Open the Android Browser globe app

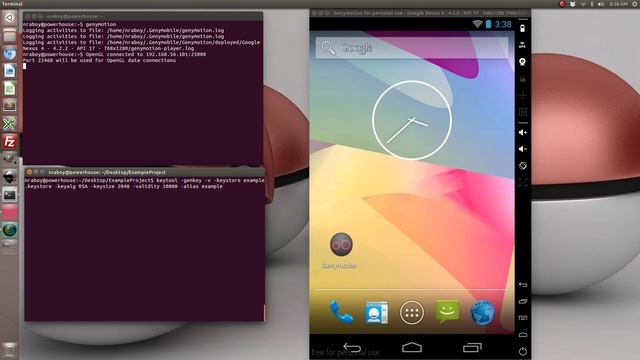482,313
